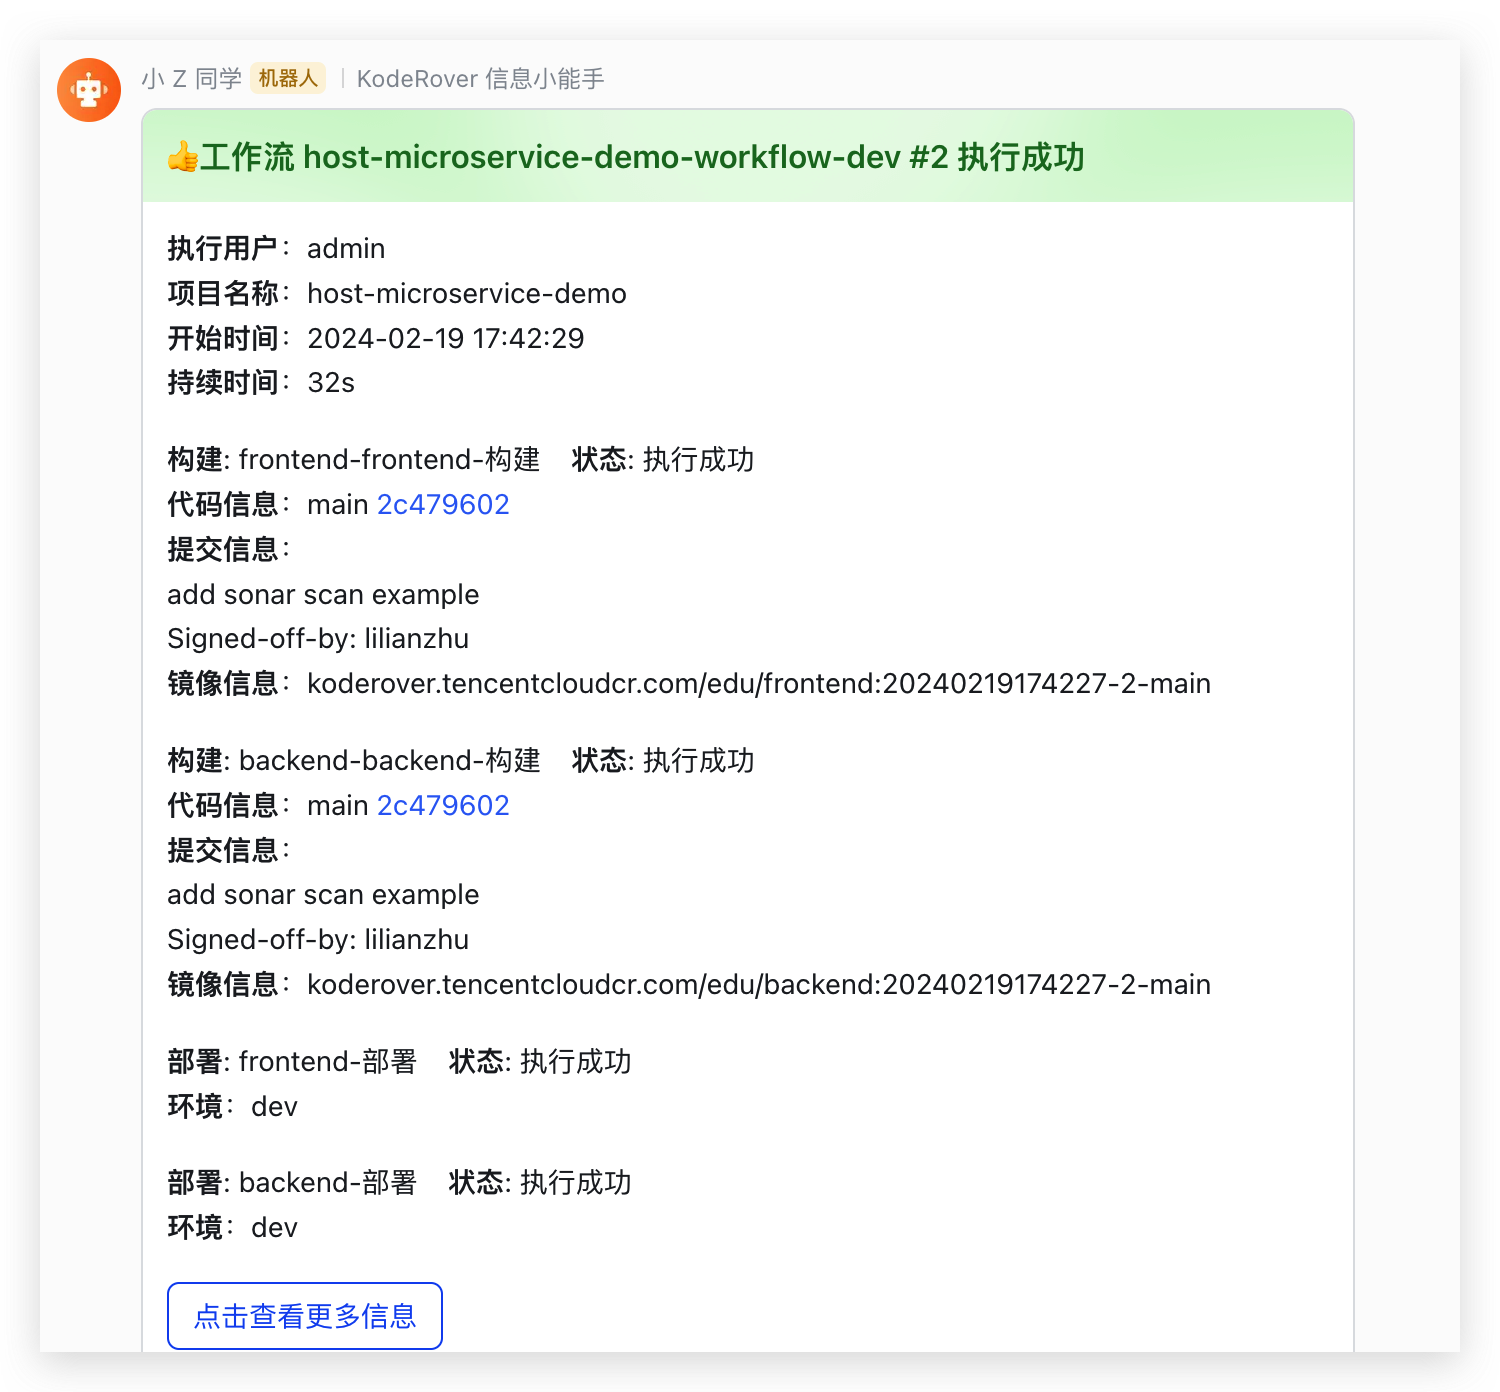The width and height of the screenshot is (1500, 1392).
Task: Click the 执行用户 admin value
Action: click(x=345, y=248)
